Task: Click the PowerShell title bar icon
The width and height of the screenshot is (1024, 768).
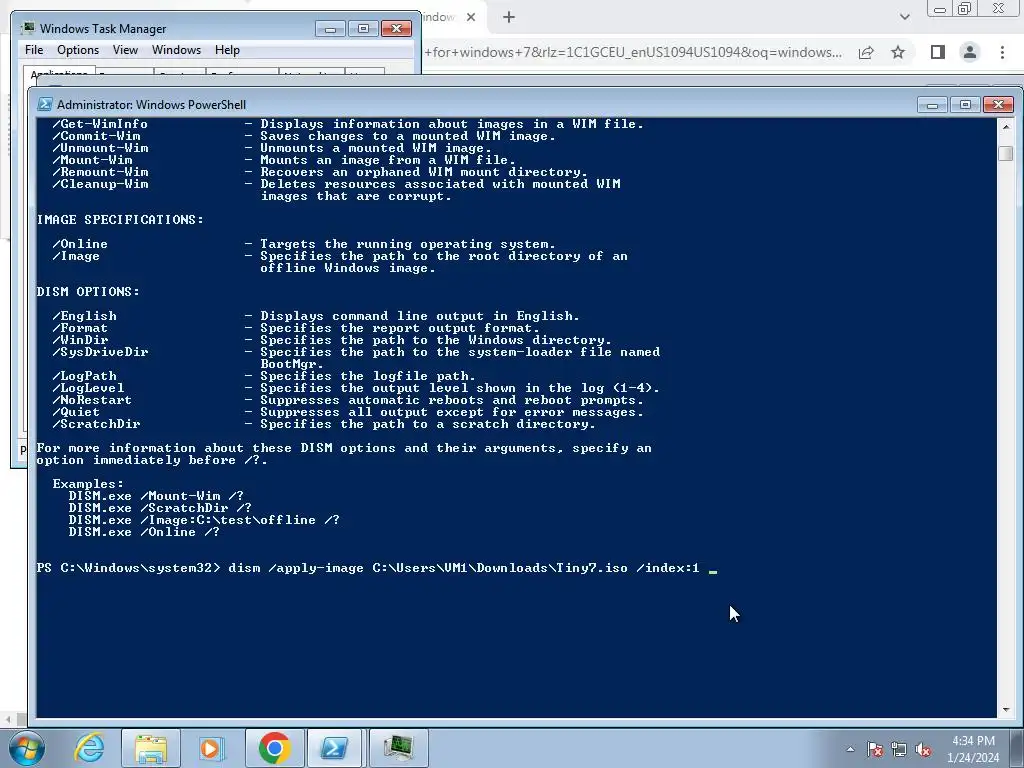Action: 44,104
